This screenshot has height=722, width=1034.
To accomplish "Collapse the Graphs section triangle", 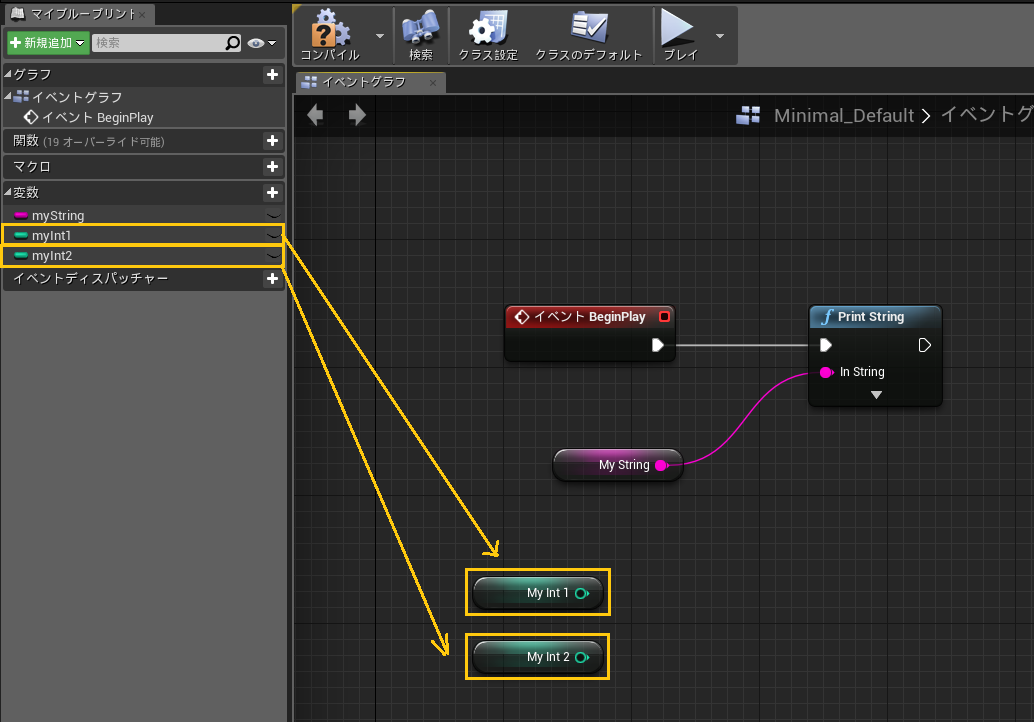I will click(x=8, y=73).
